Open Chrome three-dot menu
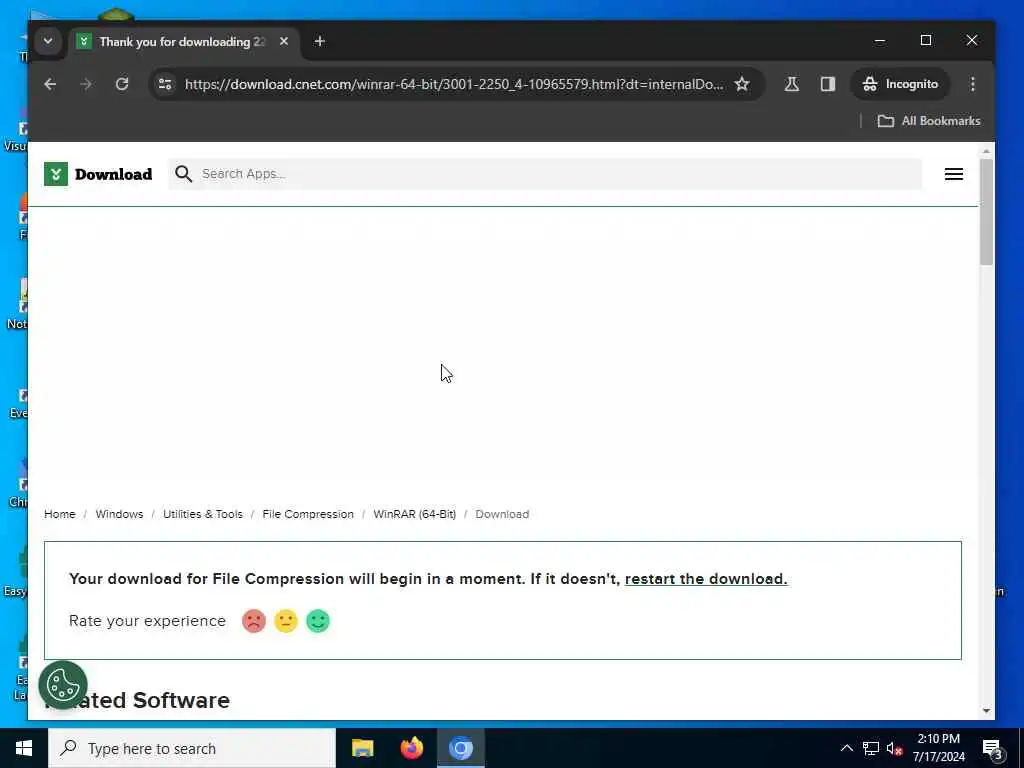Image resolution: width=1024 pixels, height=768 pixels. click(x=973, y=84)
